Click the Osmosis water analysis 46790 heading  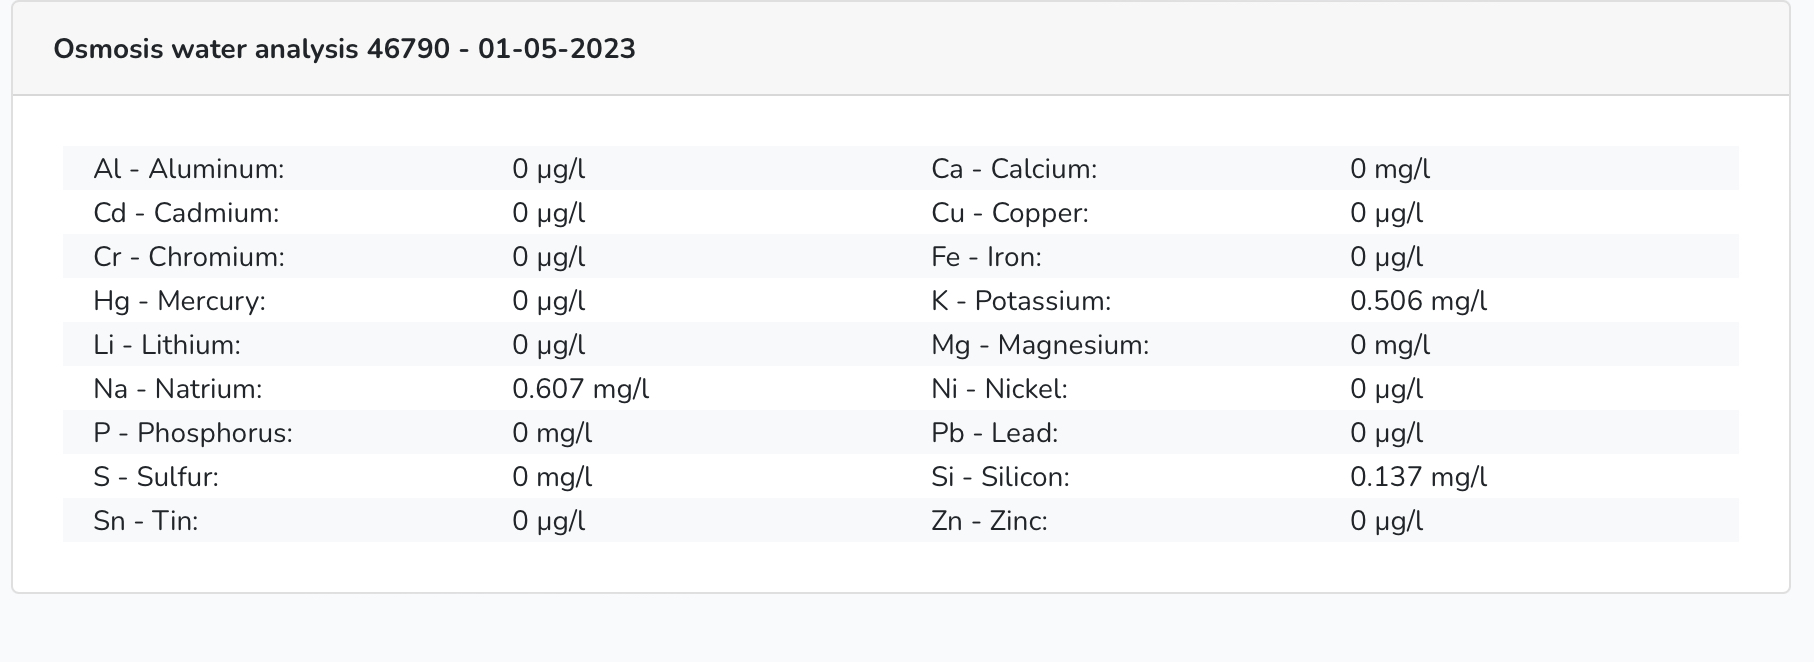pos(344,49)
